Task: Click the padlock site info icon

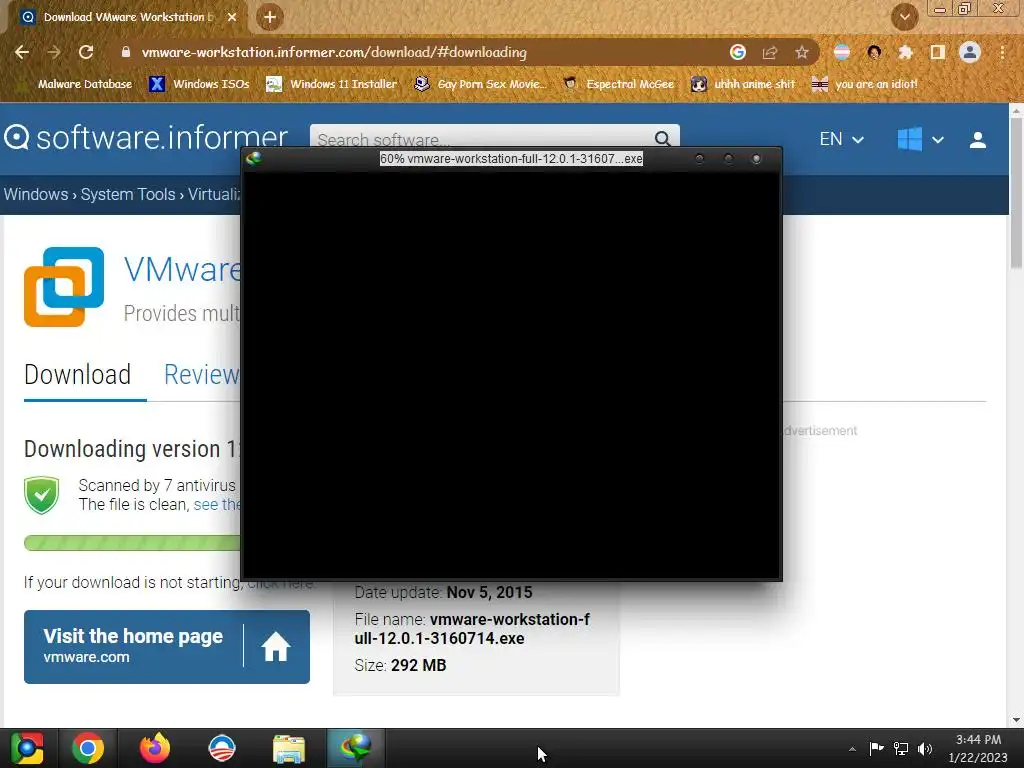Action: point(125,52)
